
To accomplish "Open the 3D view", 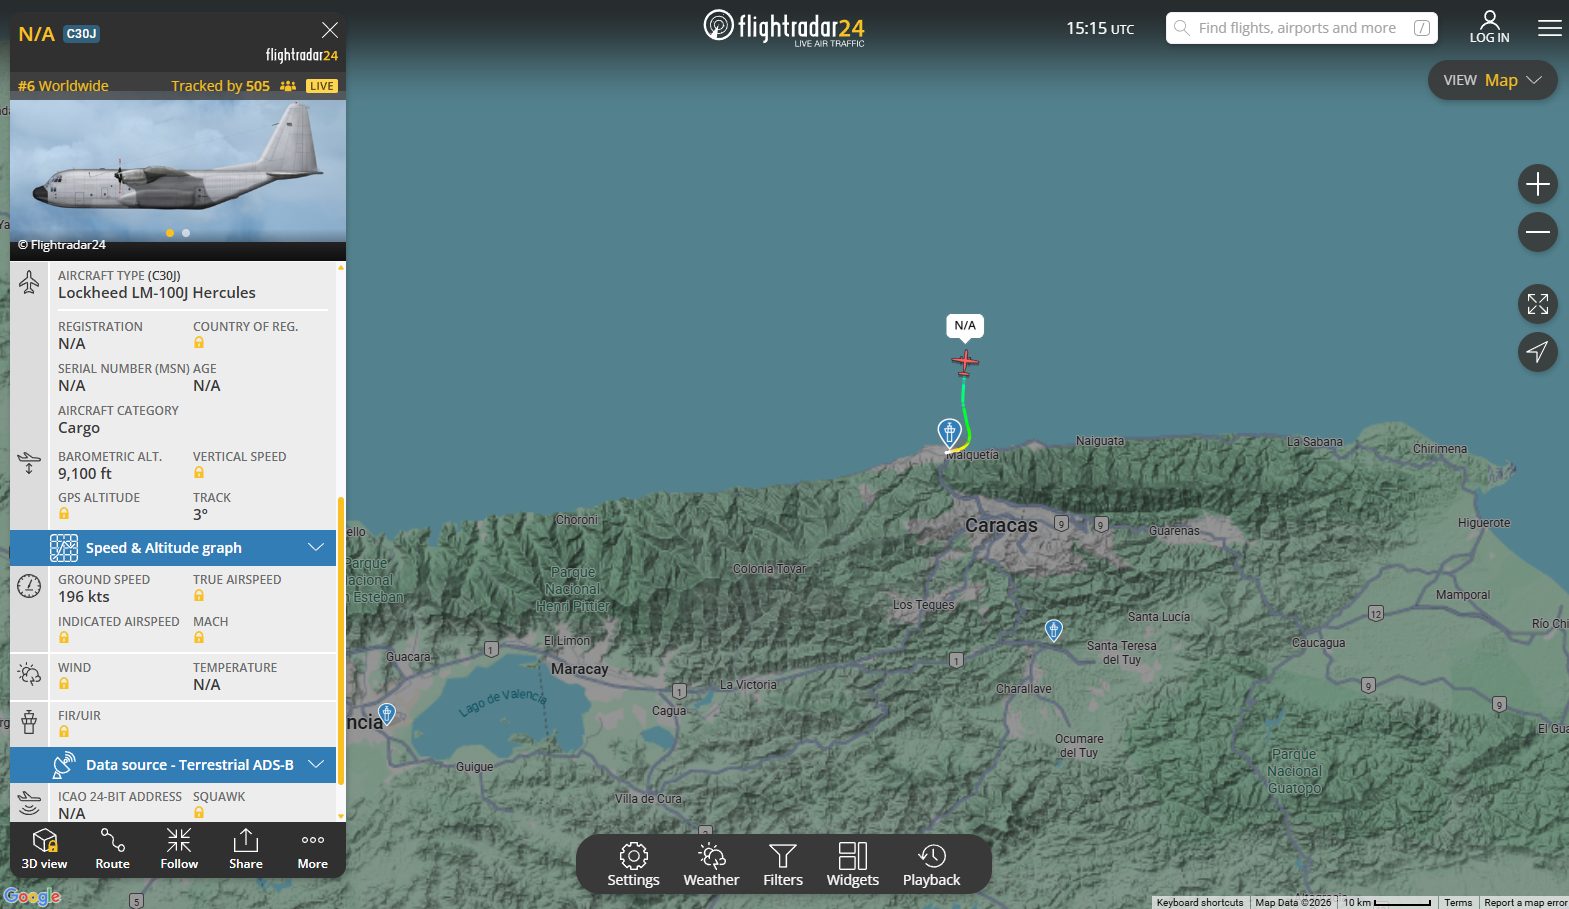I will coord(45,849).
